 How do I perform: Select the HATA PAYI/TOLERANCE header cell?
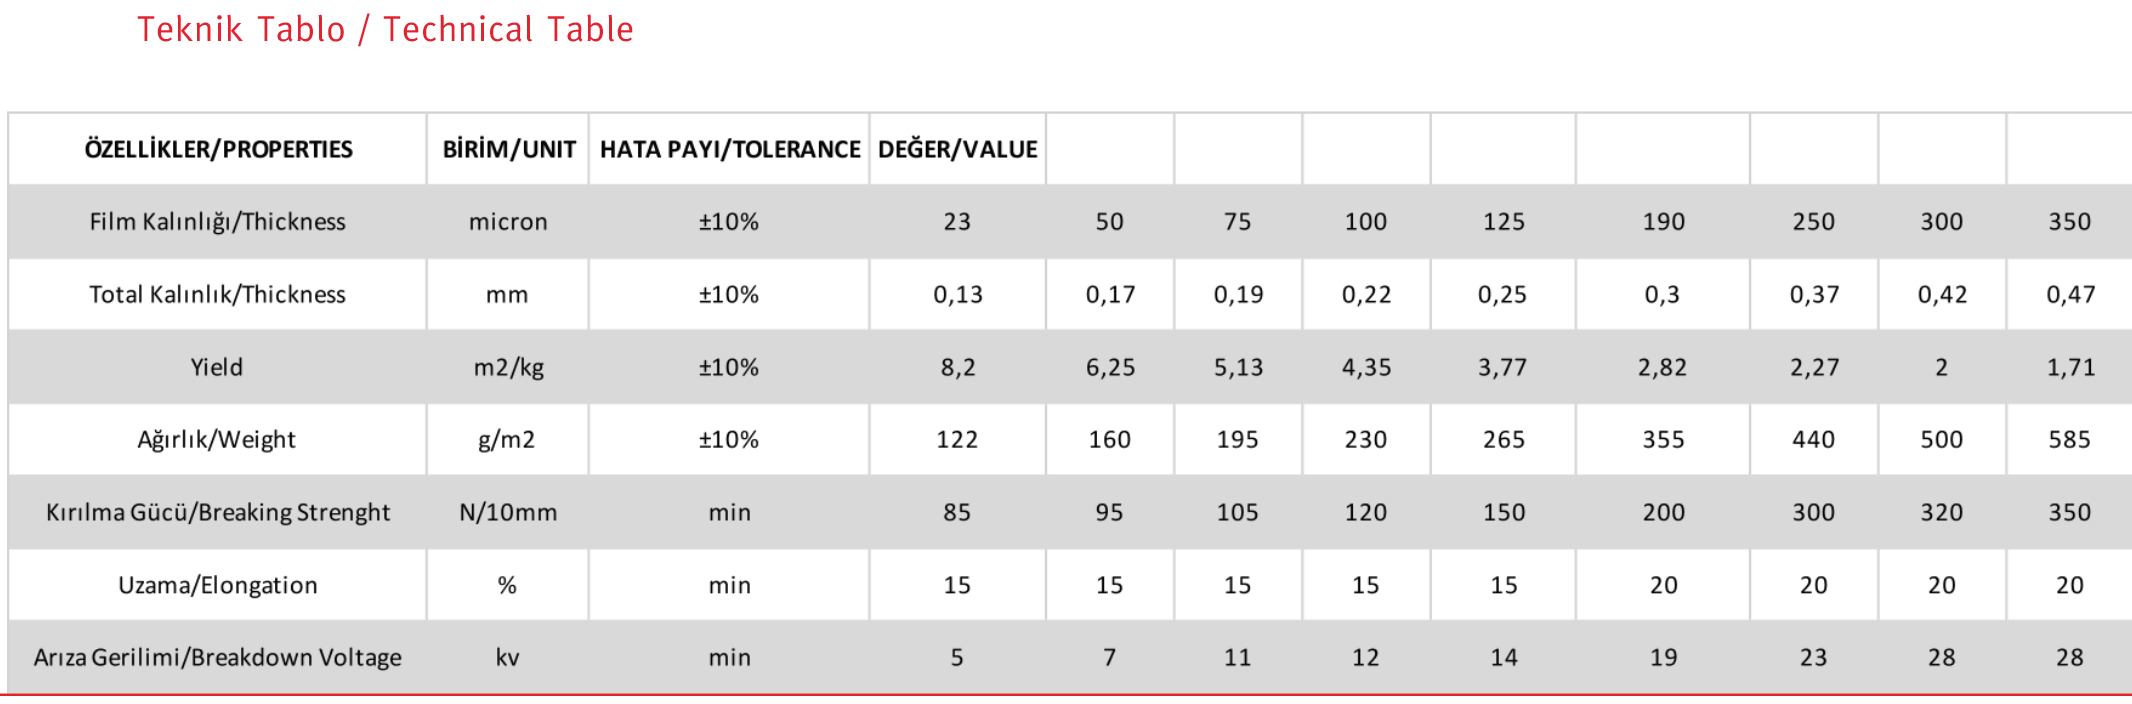[729, 149]
